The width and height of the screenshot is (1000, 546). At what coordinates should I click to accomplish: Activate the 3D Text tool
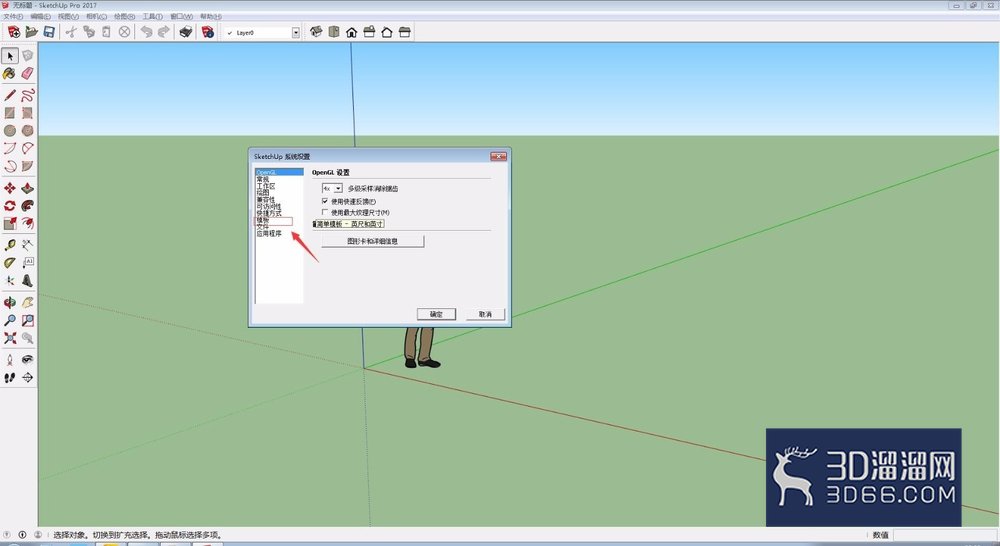(27, 281)
